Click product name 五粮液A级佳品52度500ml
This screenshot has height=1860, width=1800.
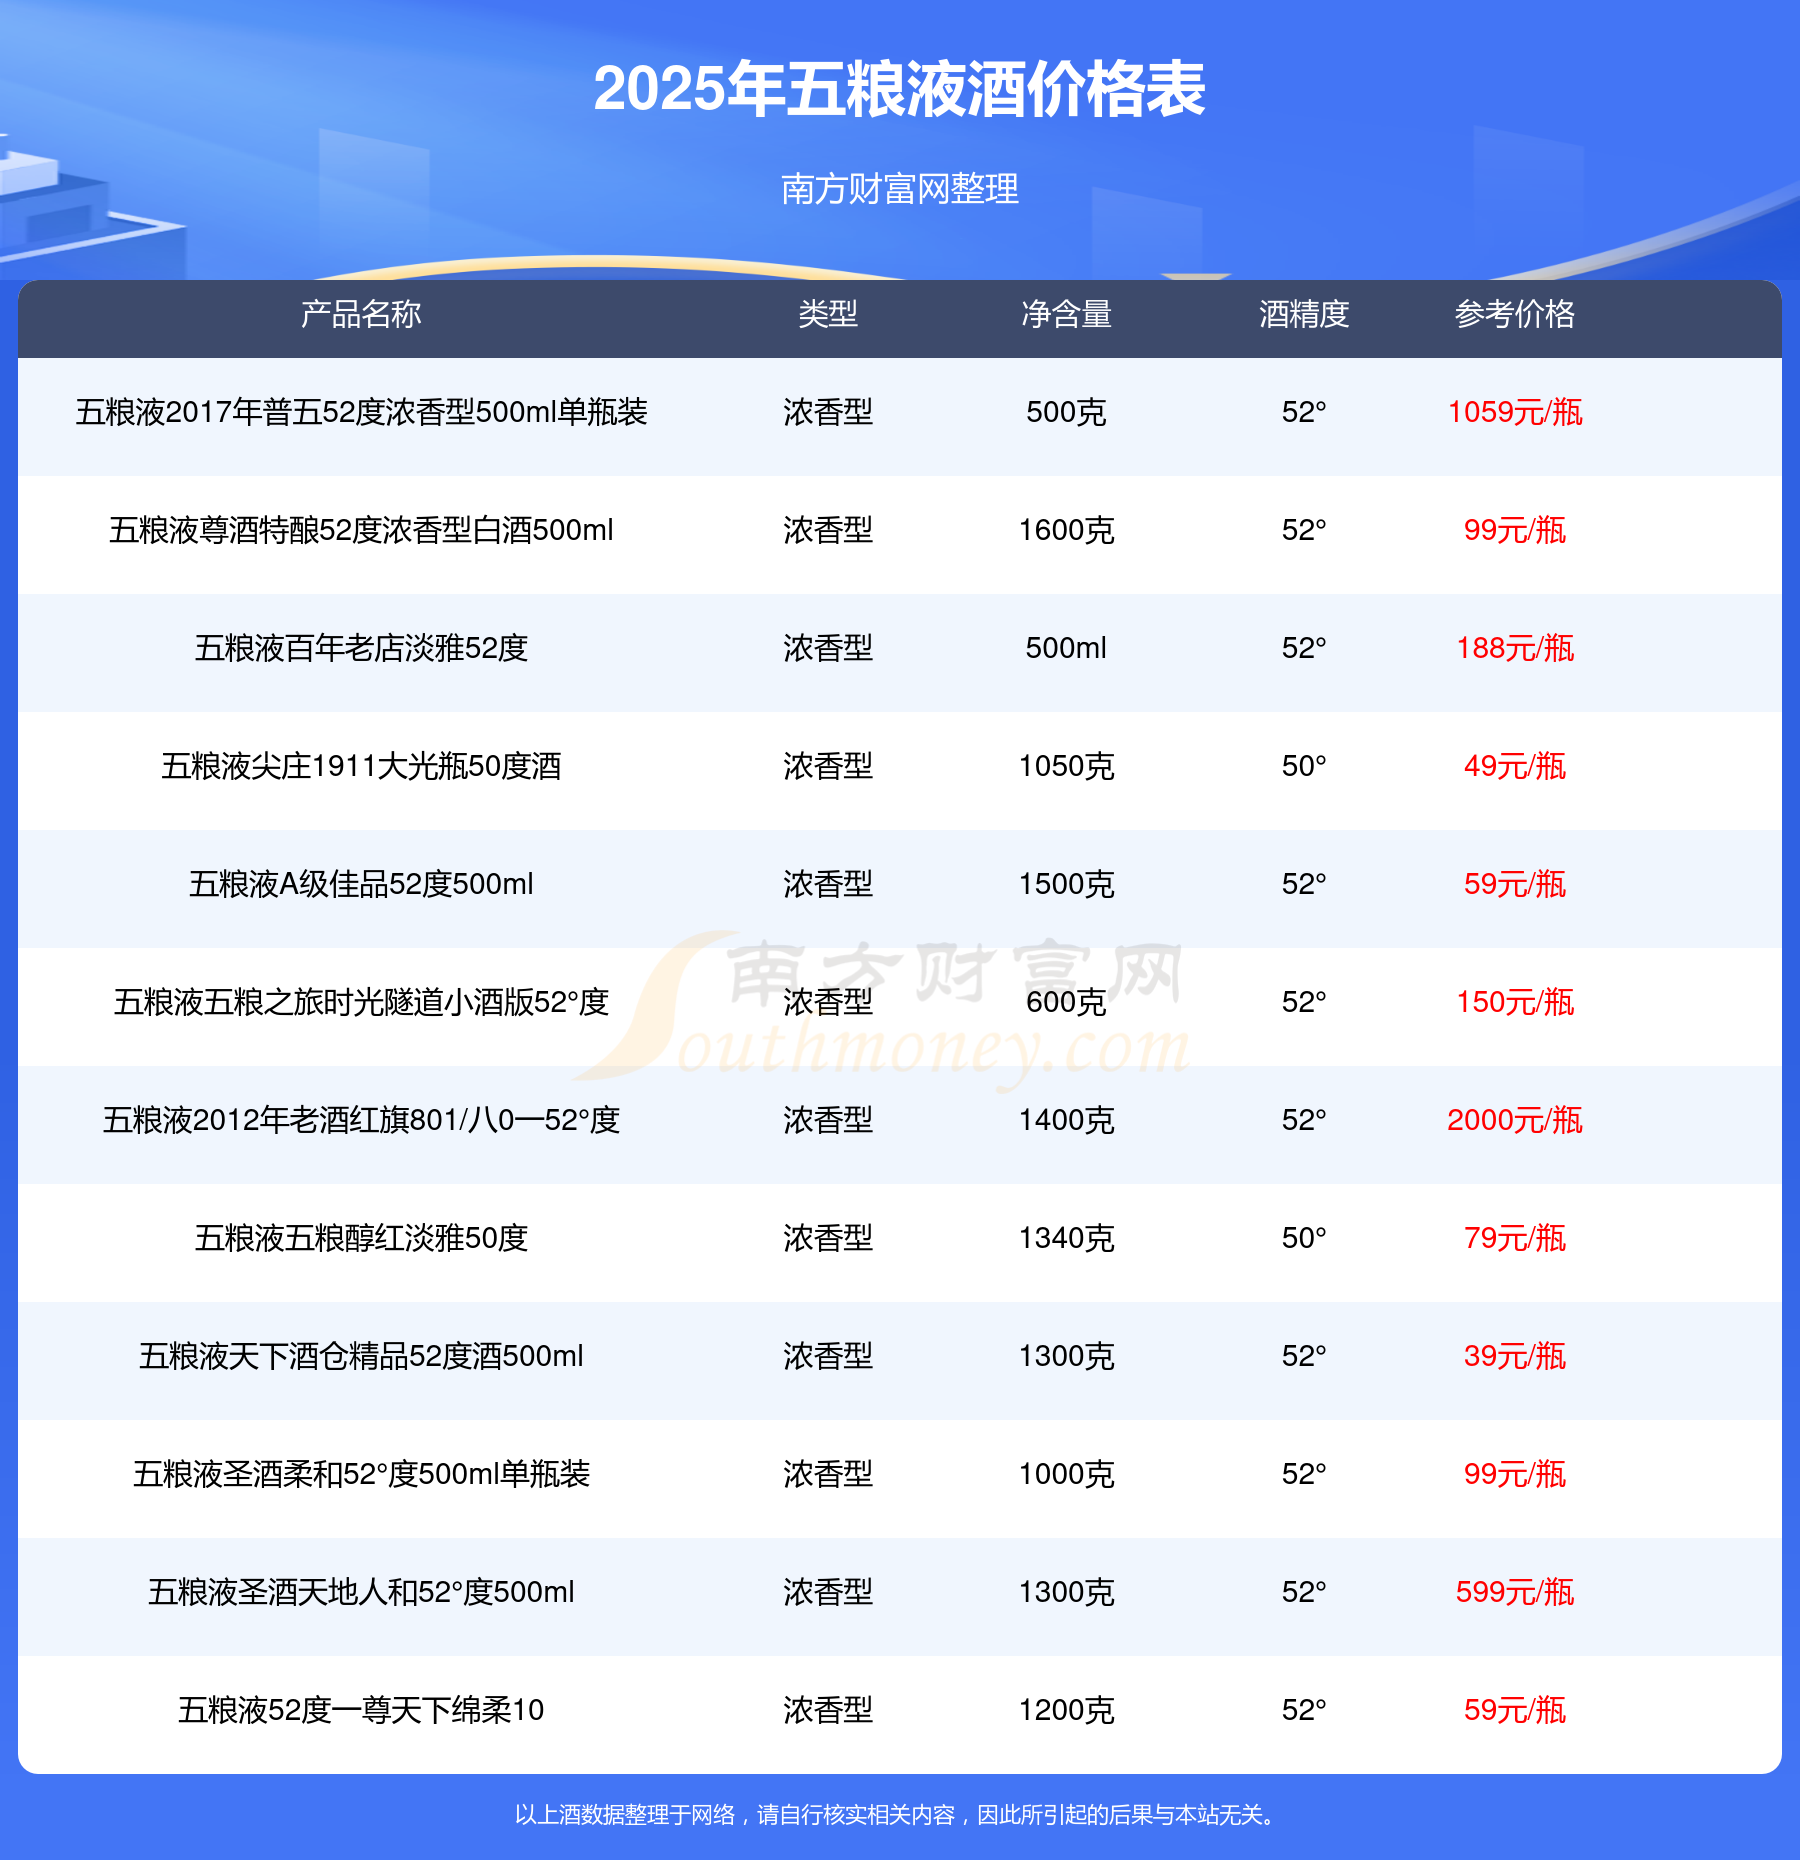(x=361, y=884)
